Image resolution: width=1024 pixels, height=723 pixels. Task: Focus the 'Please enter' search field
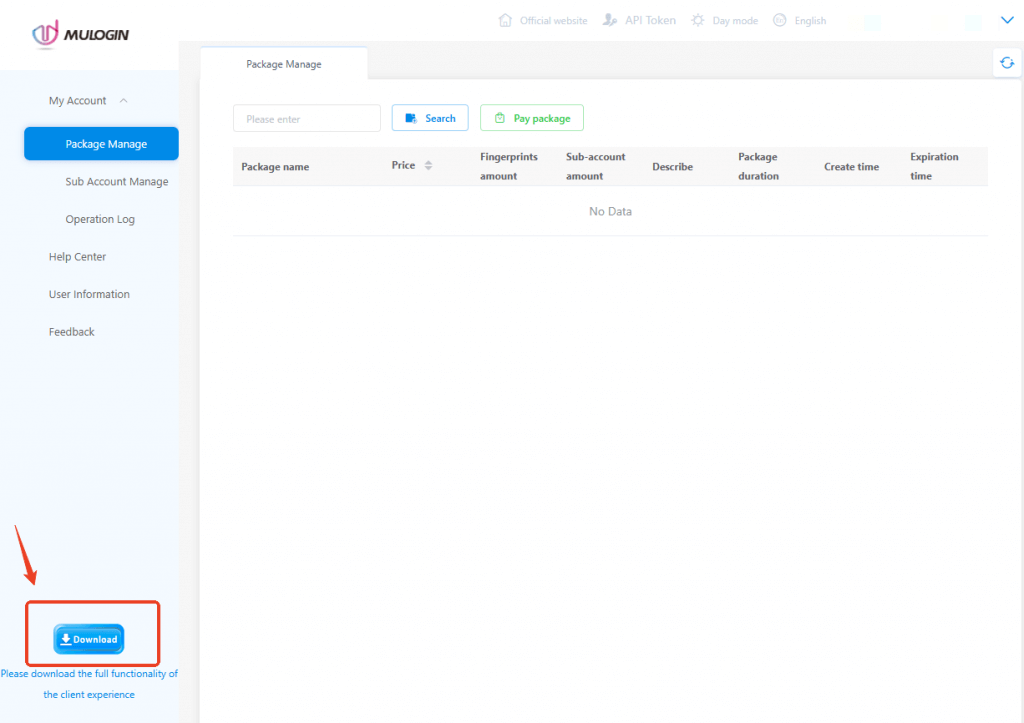point(307,119)
